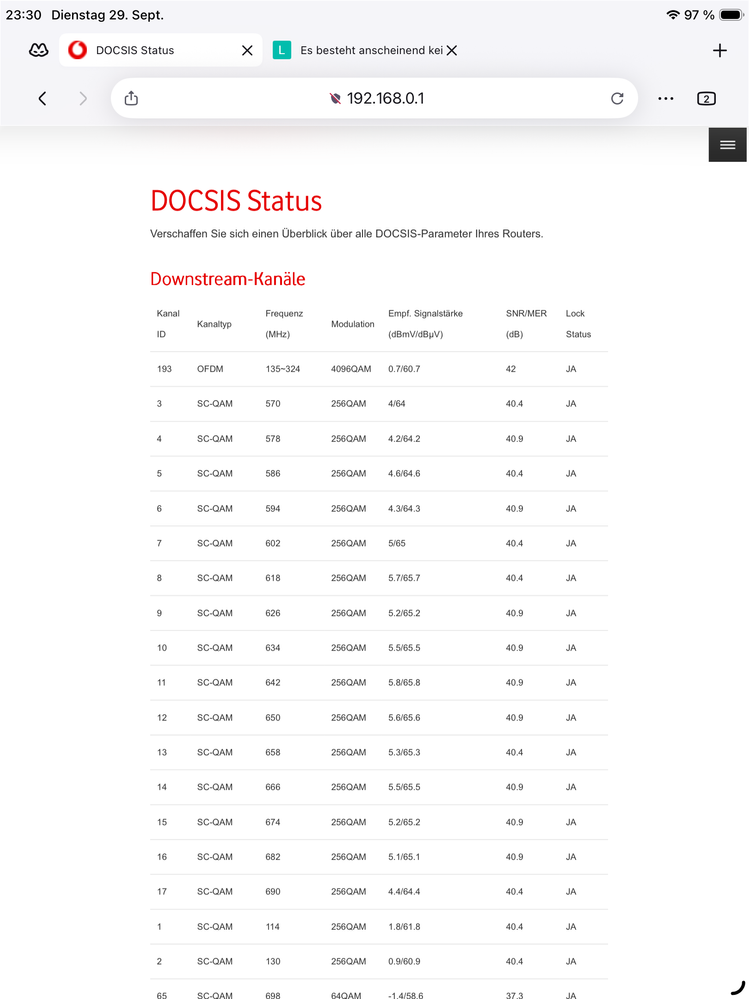Check the Wi-Fi status icon
The width and height of the screenshot is (749, 999).
(673, 15)
